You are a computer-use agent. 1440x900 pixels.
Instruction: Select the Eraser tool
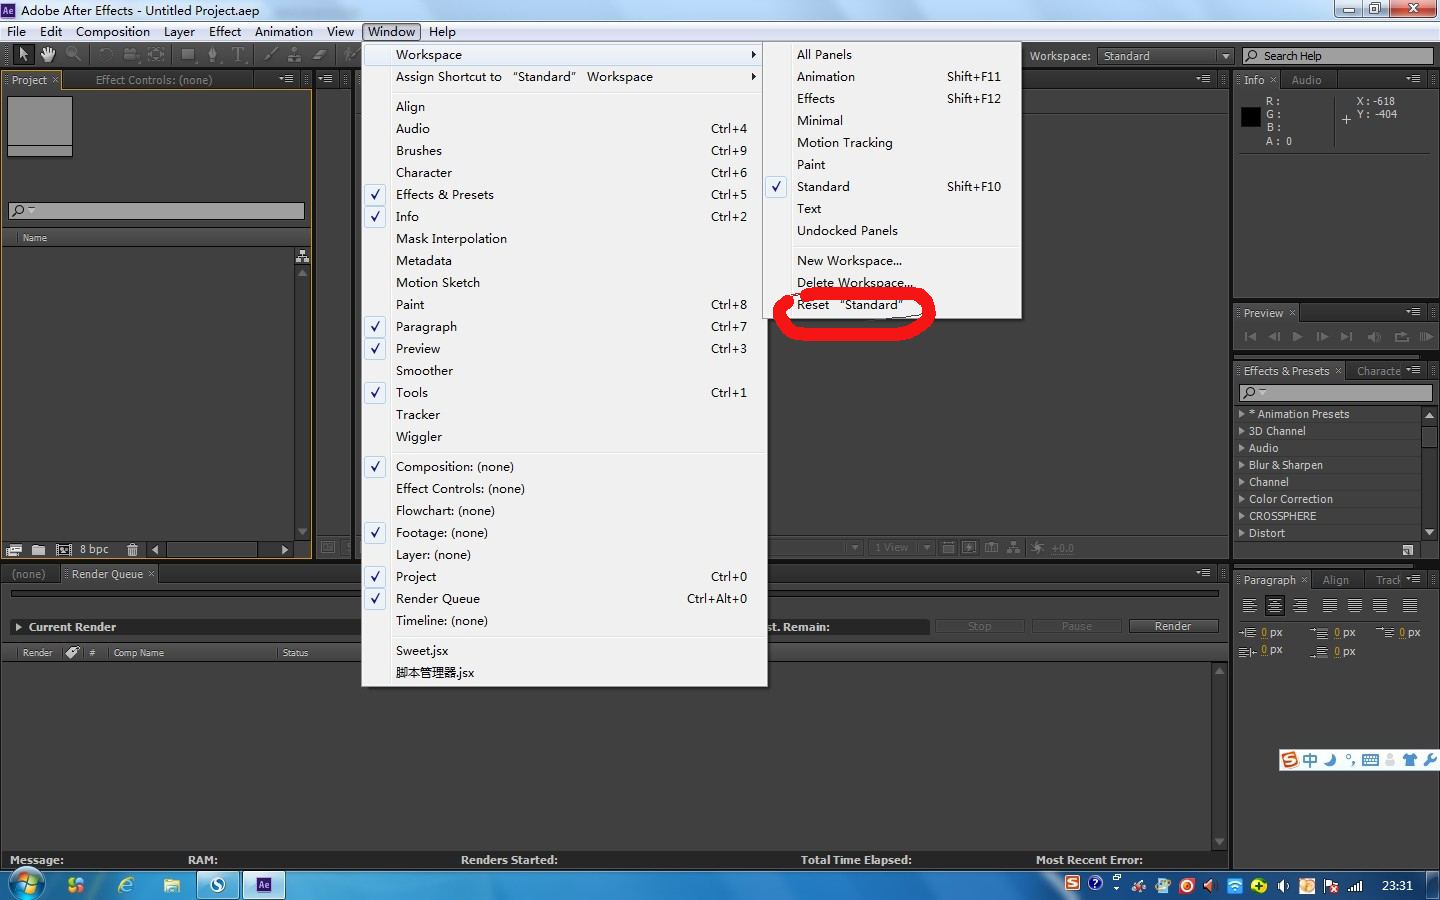coord(320,54)
